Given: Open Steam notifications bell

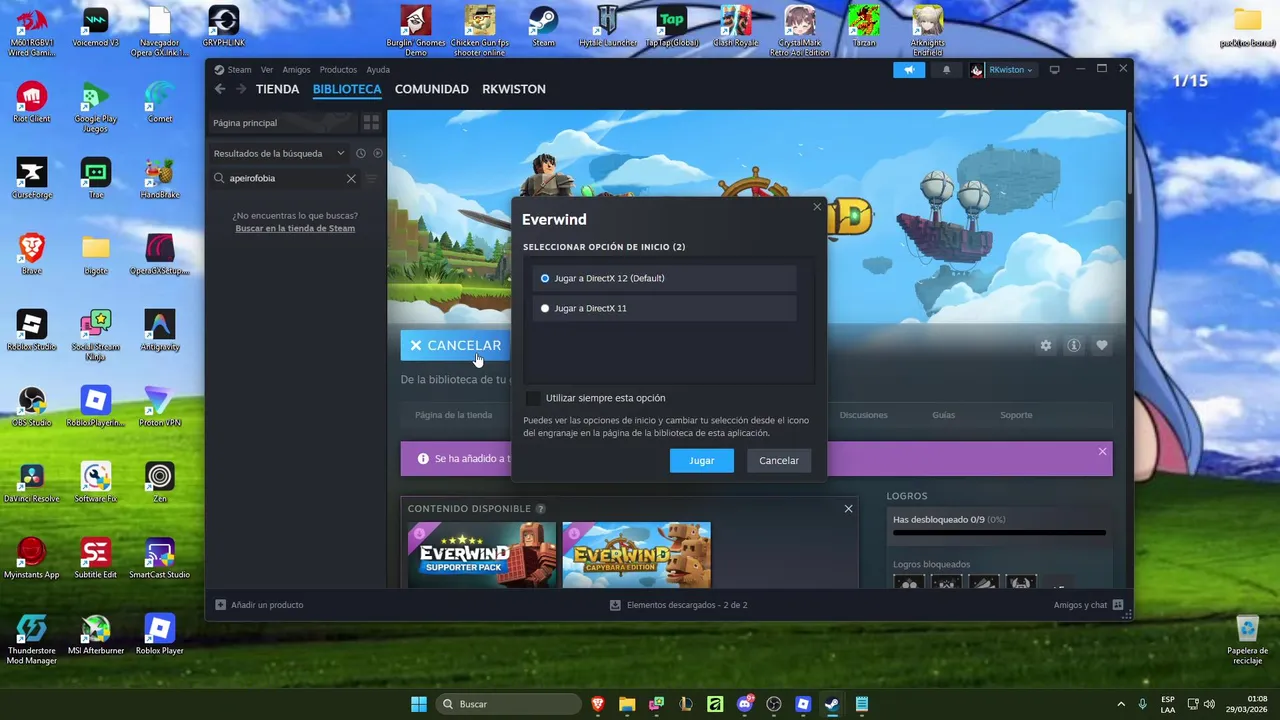Looking at the screenshot, I should (946, 70).
